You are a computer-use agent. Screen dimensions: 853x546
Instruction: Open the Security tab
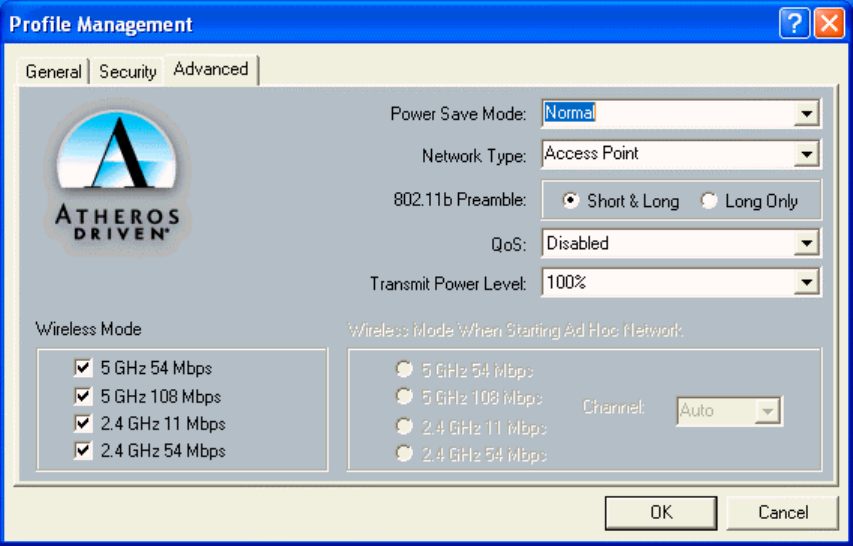[x=127, y=71]
